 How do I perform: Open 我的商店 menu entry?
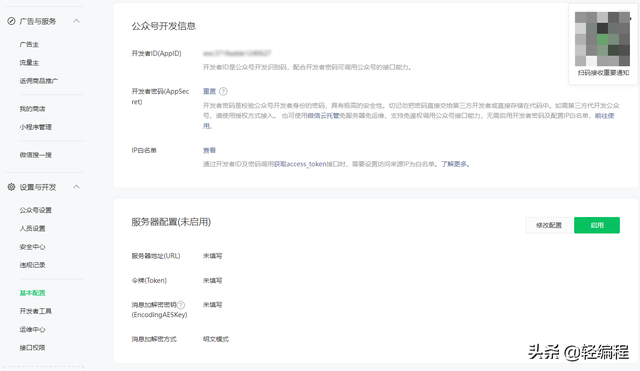(32, 109)
